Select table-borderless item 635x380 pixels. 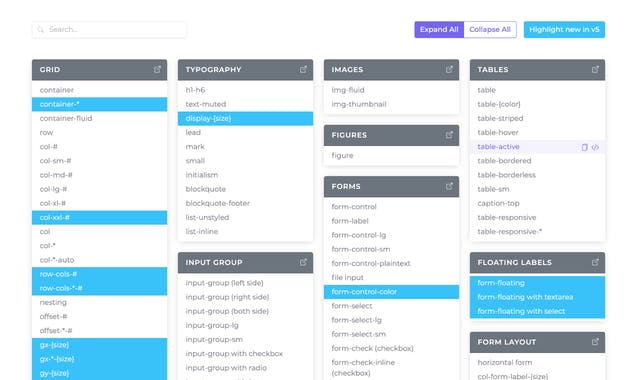pos(537,175)
